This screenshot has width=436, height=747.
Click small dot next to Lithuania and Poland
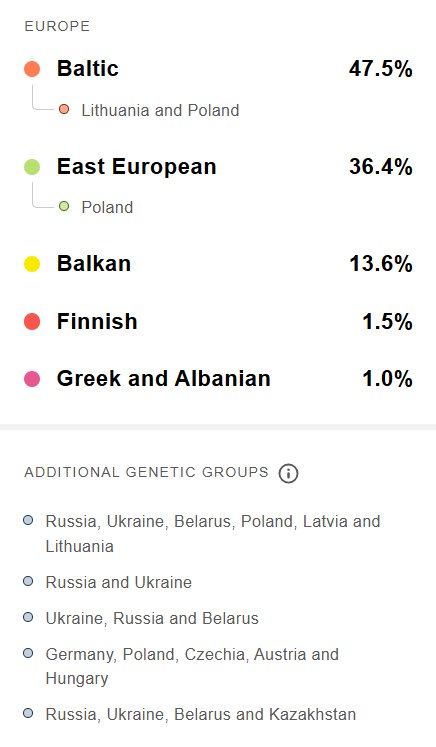pos(64,110)
